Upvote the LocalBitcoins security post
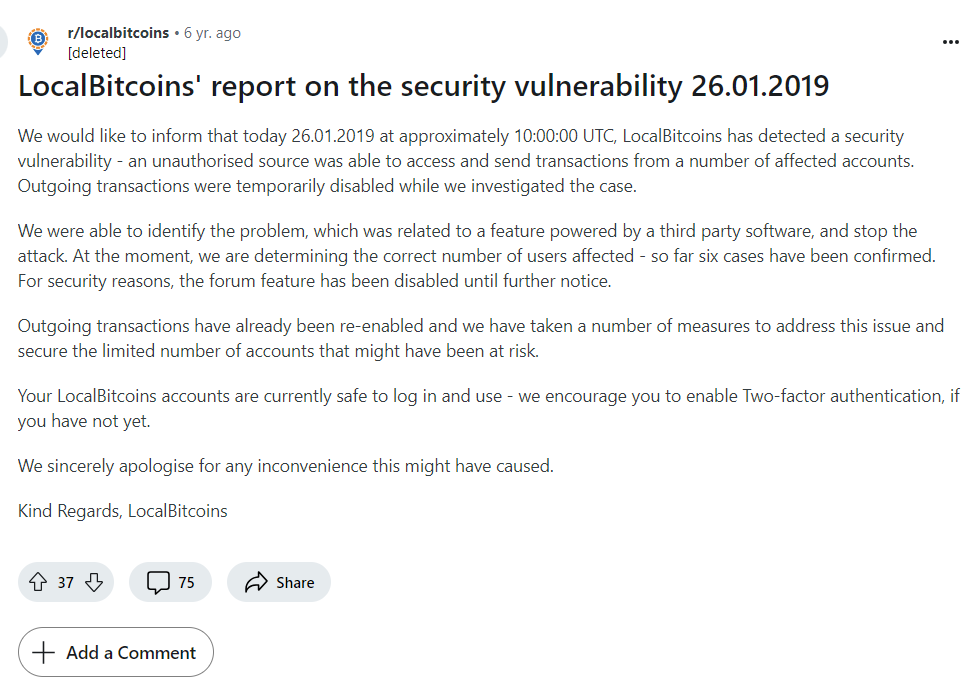974x686 pixels. point(38,582)
